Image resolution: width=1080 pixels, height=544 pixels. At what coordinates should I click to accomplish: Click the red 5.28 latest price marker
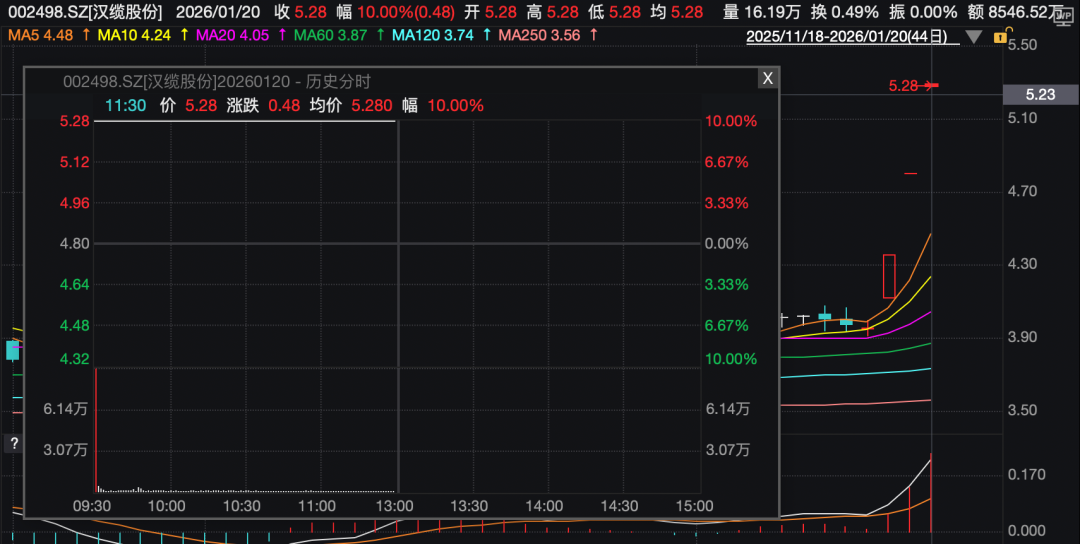904,86
